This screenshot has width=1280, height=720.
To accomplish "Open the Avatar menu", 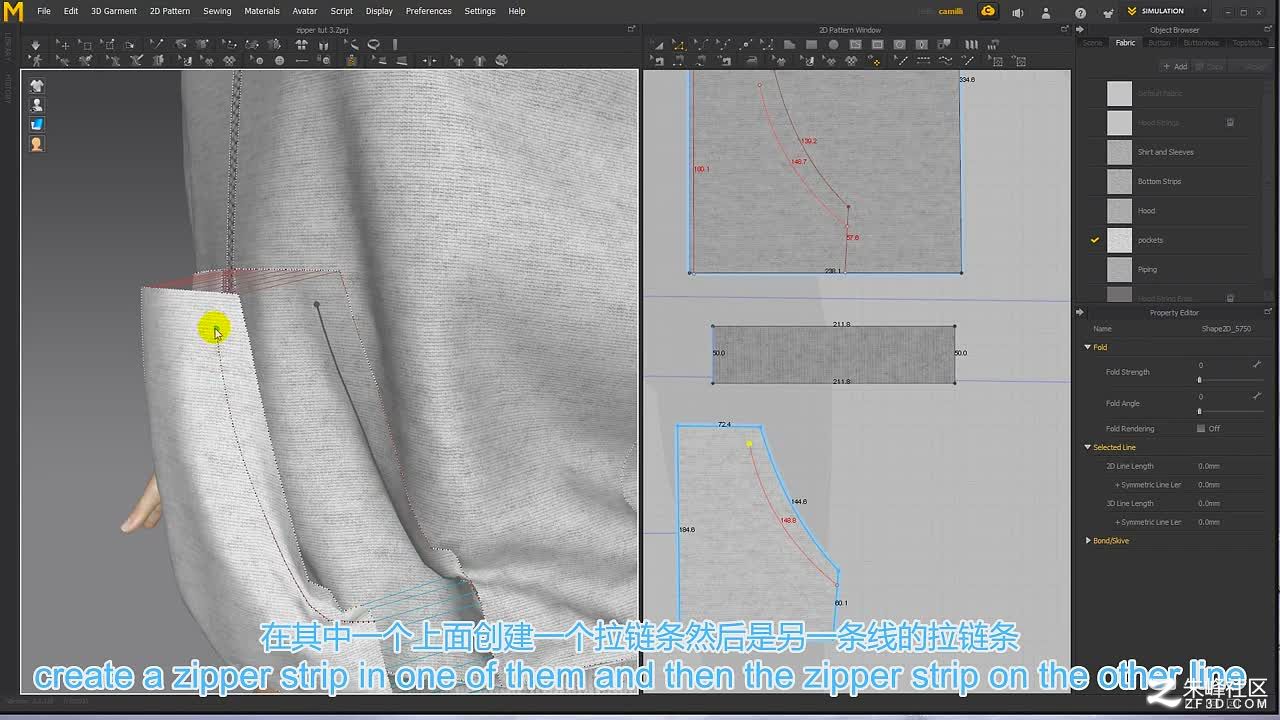I will point(305,11).
